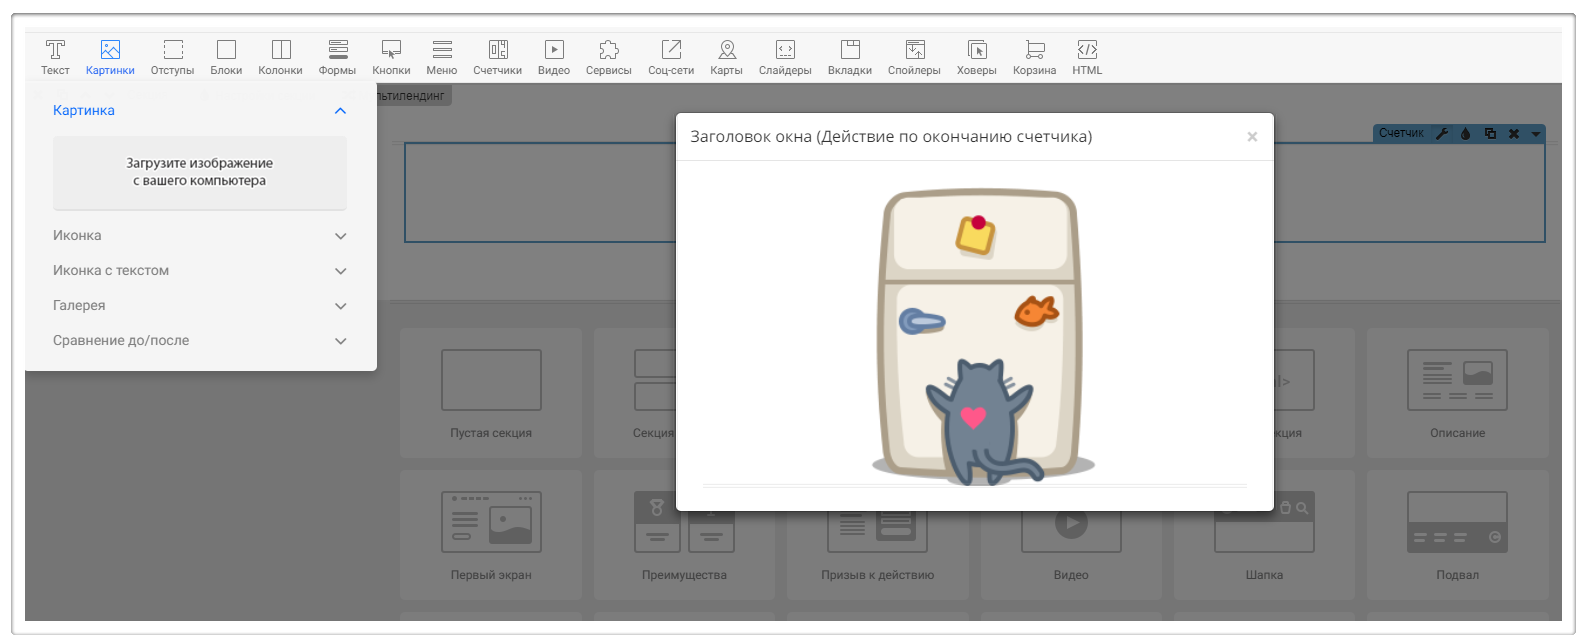1585x644 pixels.
Task: Click the upload image from computer button
Action: [x=200, y=172]
